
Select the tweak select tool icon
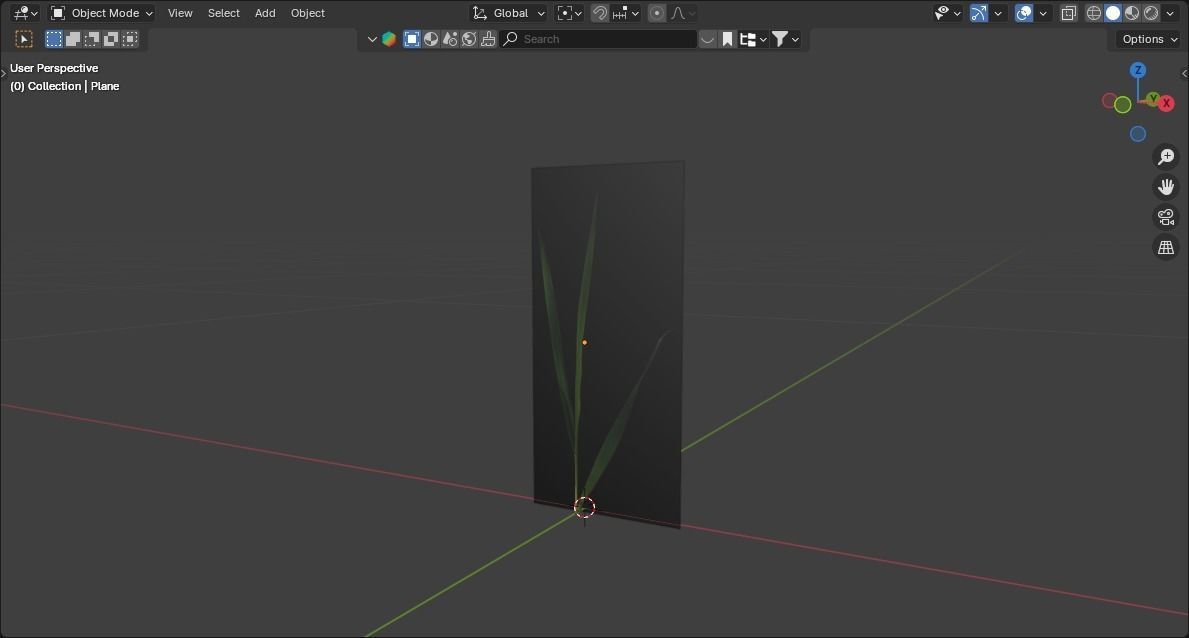coord(24,39)
